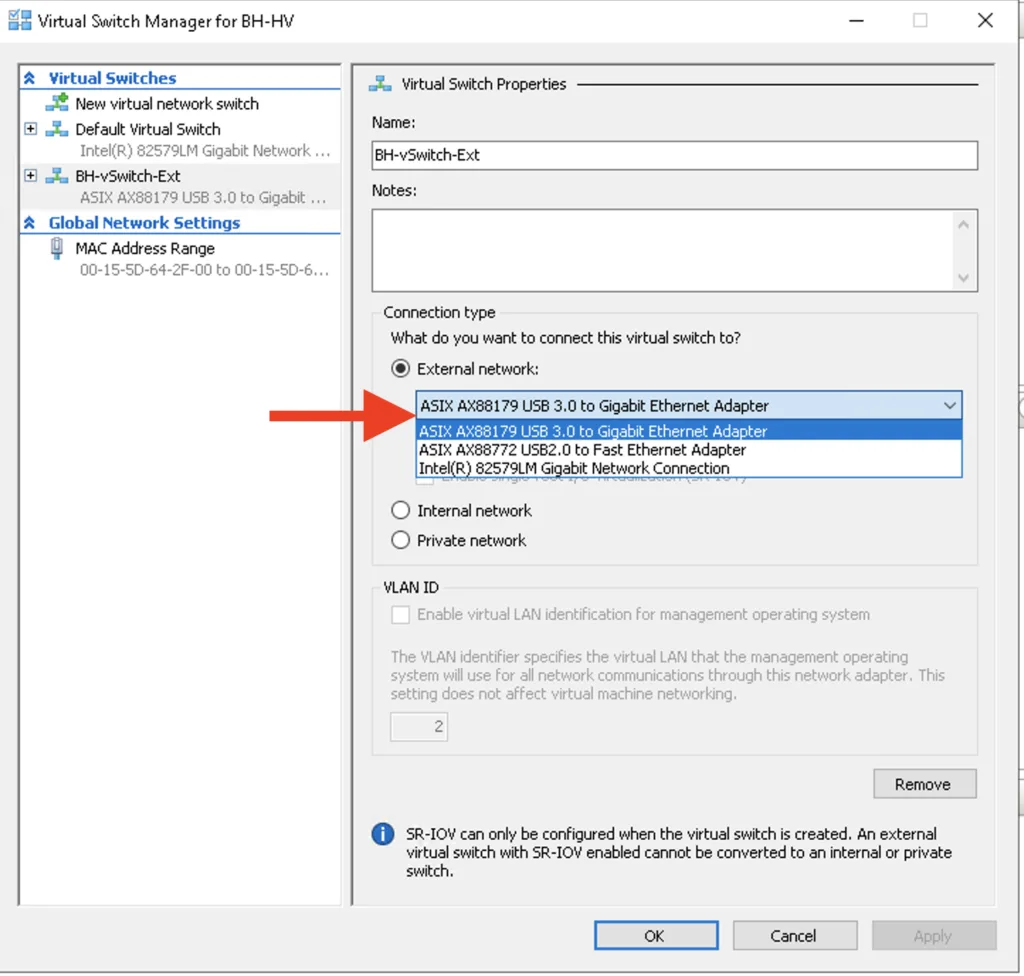The width and height of the screenshot is (1024, 976).
Task: Click the blue SR-IOV information icon
Action: 383,834
